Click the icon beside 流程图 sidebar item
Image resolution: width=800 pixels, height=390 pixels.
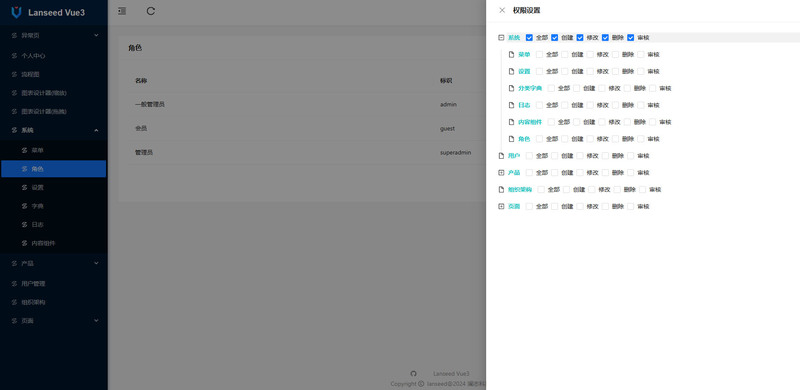pyautogui.click(x=14, y=75)
